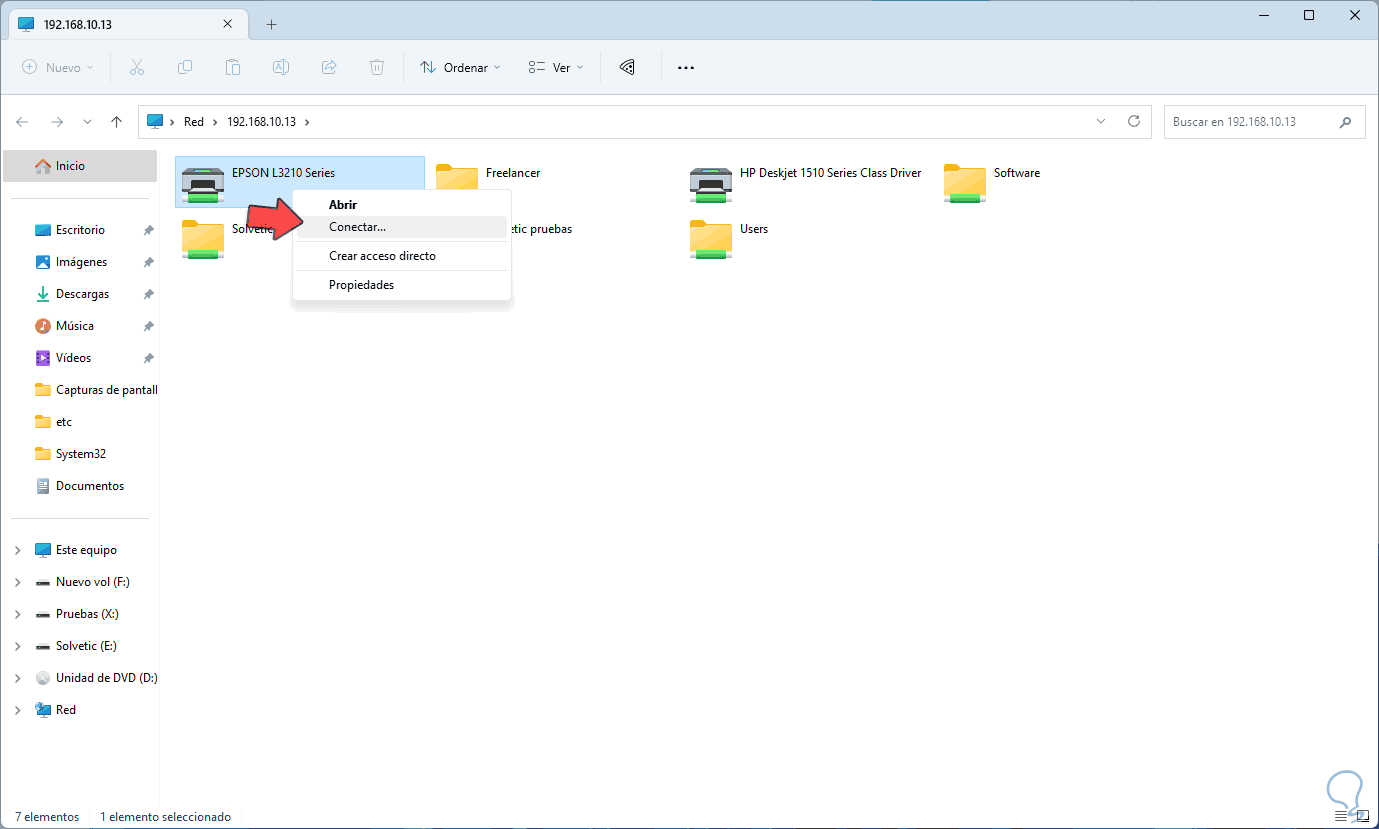Choose Propiedades in the context menu
This screenshot has height=829, width=1379.
click(402, 285)
